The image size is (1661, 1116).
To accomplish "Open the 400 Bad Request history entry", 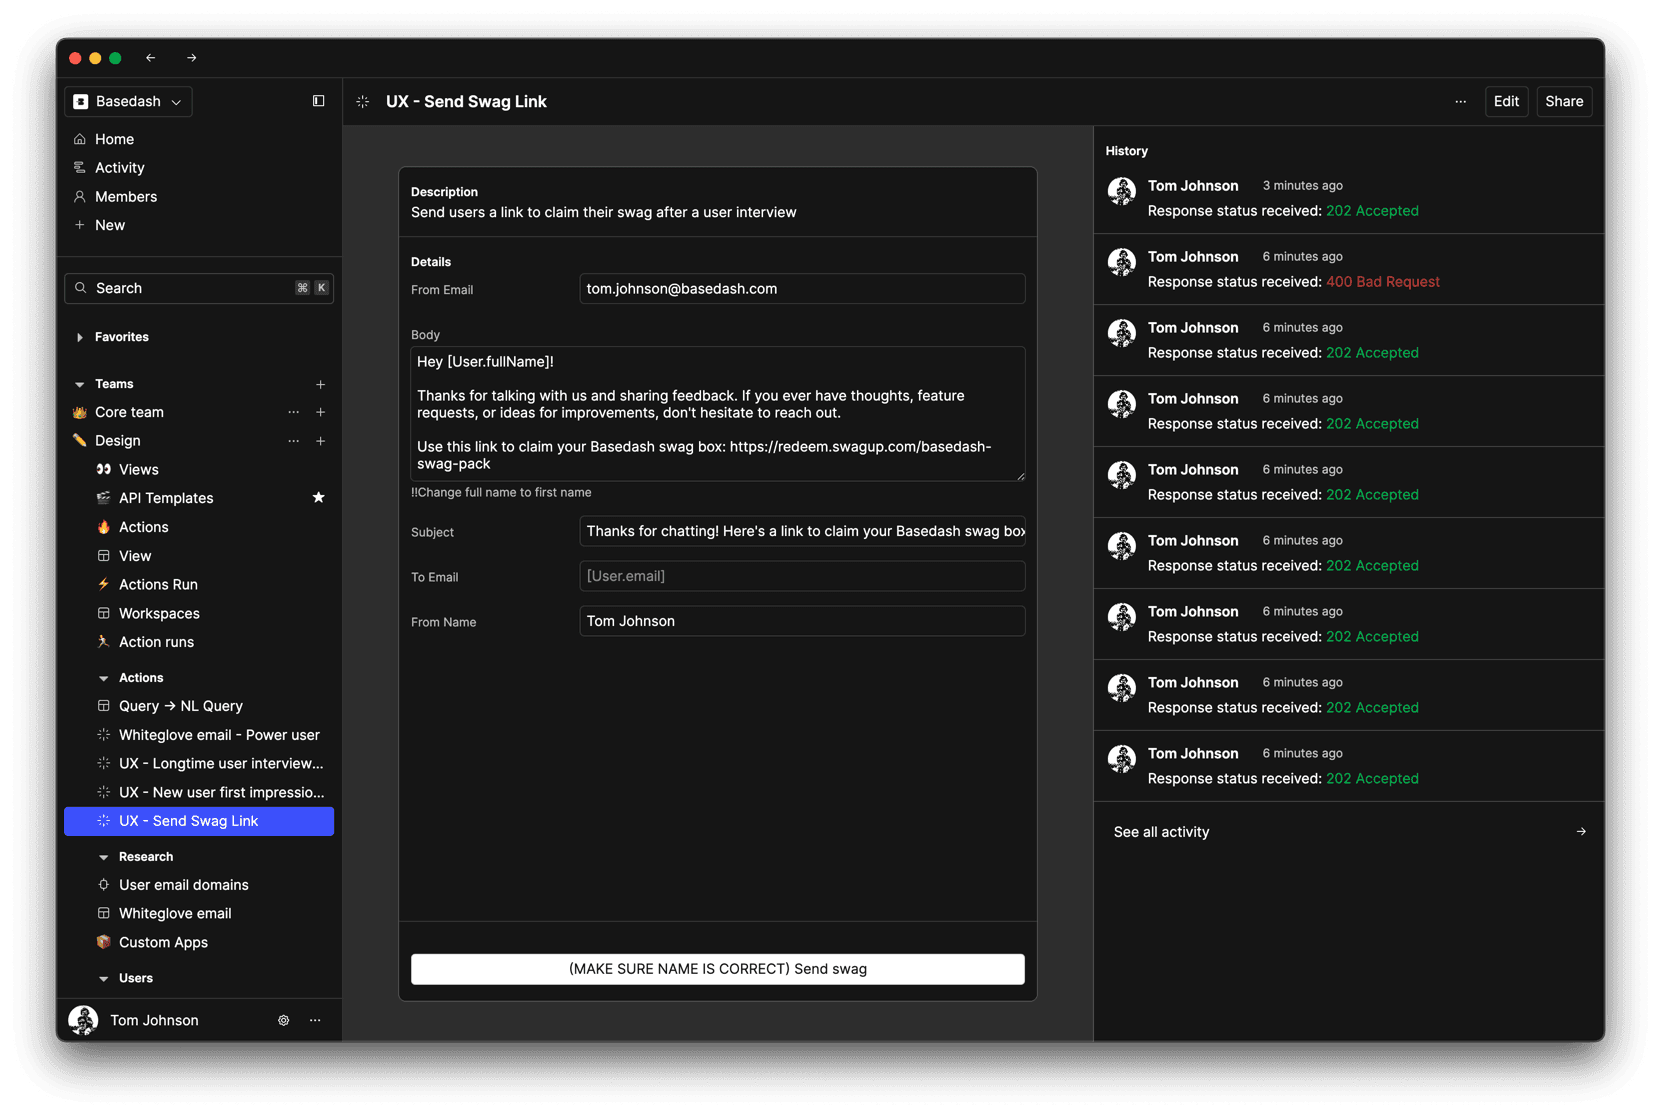I will 1349,269.
